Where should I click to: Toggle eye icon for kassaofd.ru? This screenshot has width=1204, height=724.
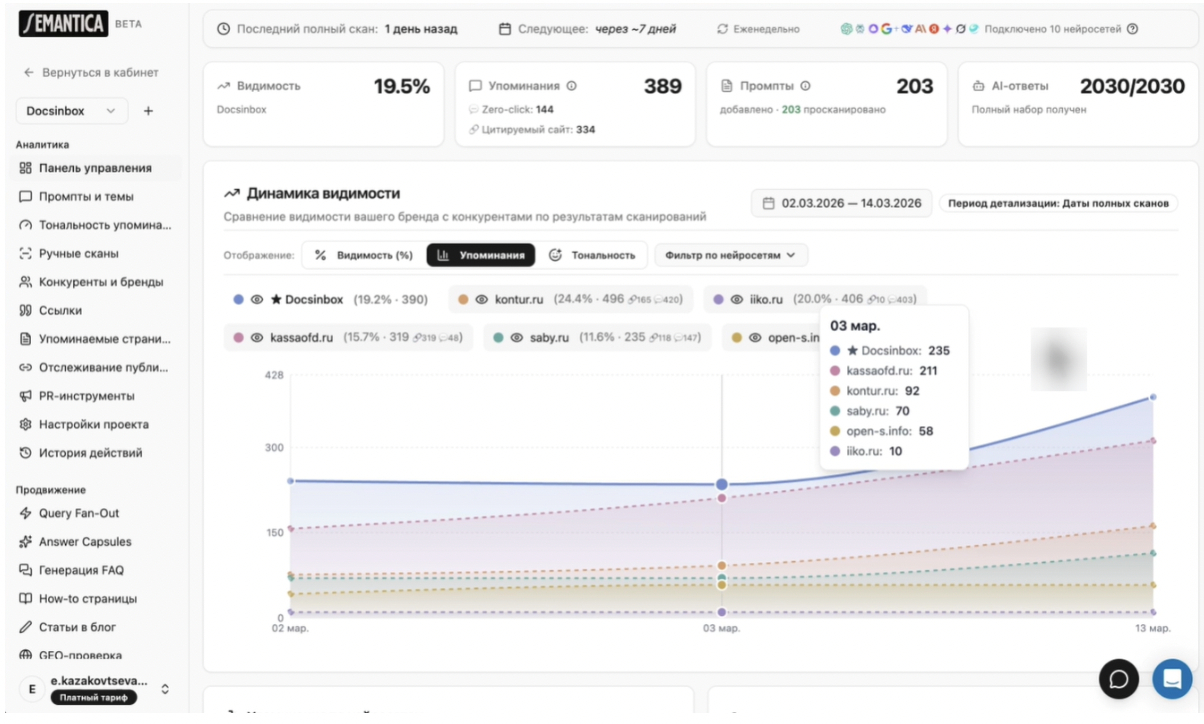(x=256, y=338)
